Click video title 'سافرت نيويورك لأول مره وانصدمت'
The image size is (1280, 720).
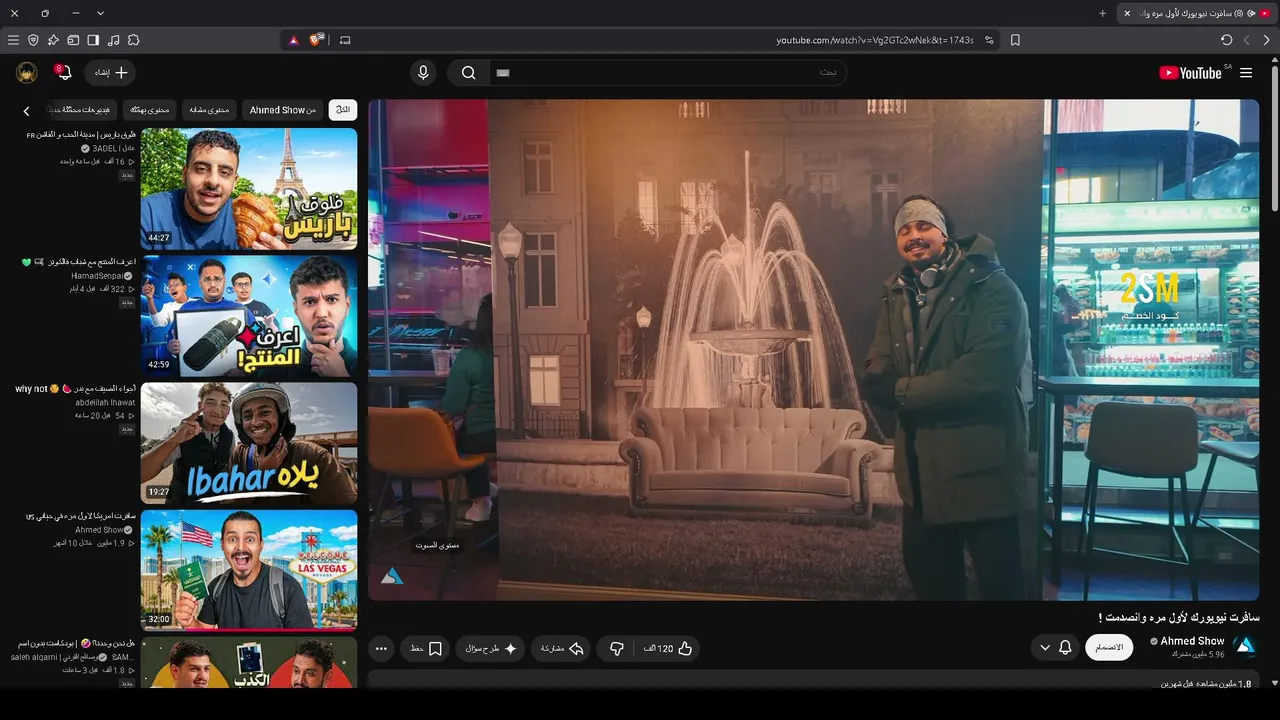pos(1178,617)
